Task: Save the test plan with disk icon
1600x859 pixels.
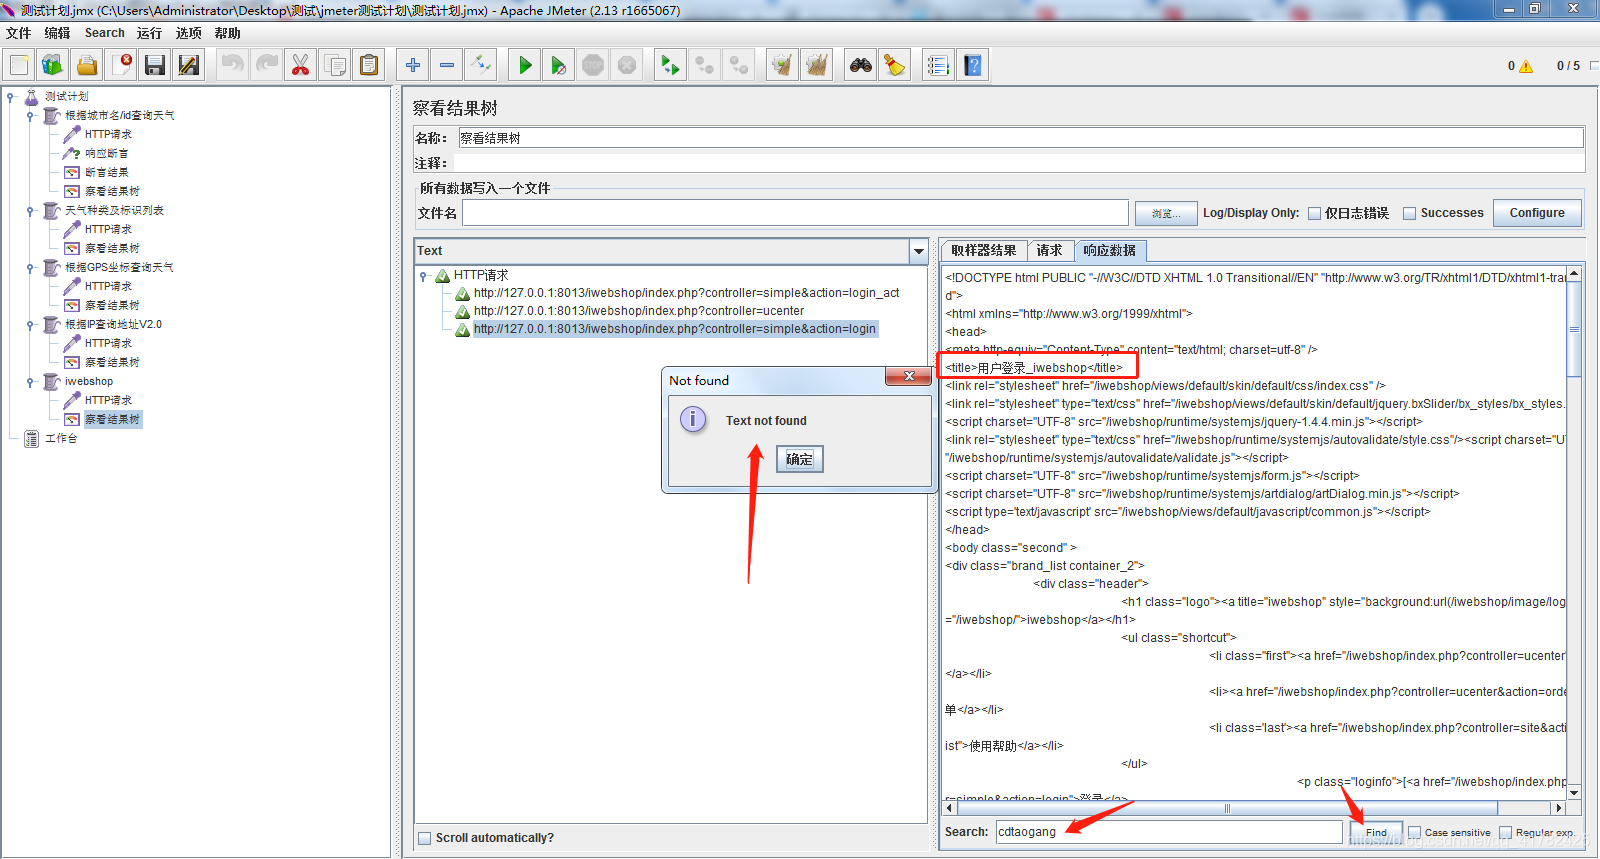Action: point(155,66)
